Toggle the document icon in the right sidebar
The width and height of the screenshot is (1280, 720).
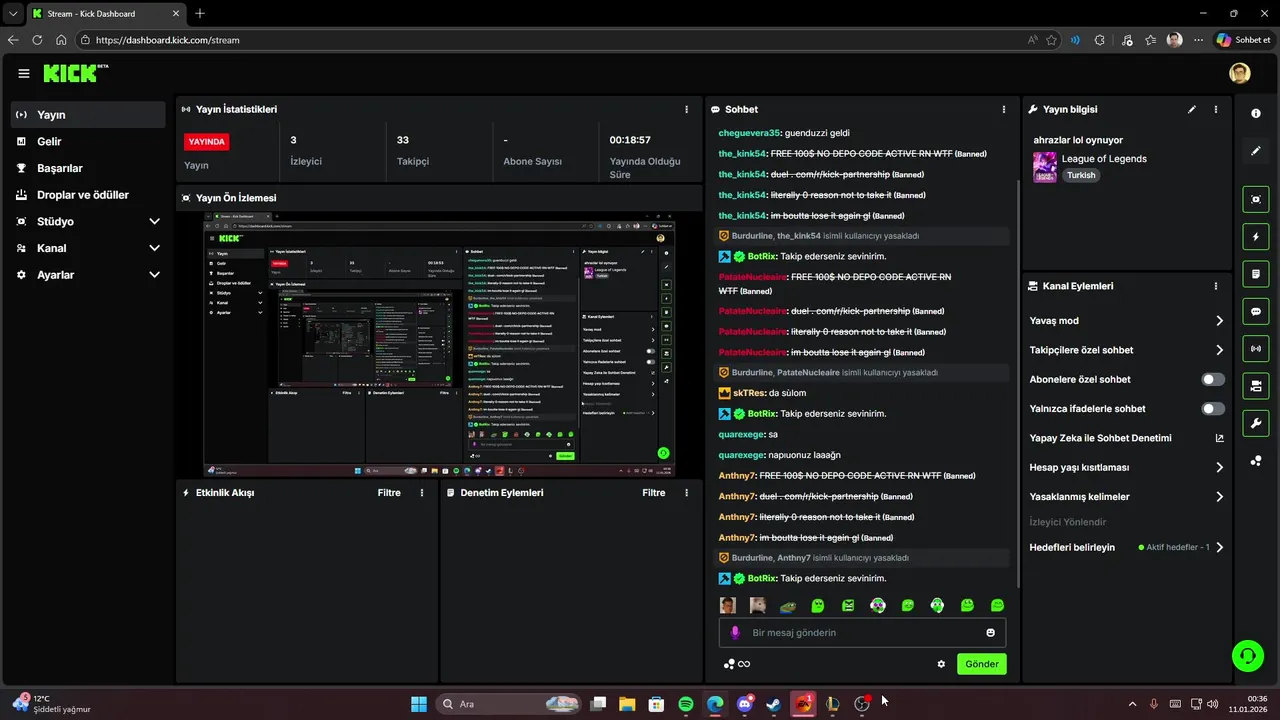pos(1256,274)
